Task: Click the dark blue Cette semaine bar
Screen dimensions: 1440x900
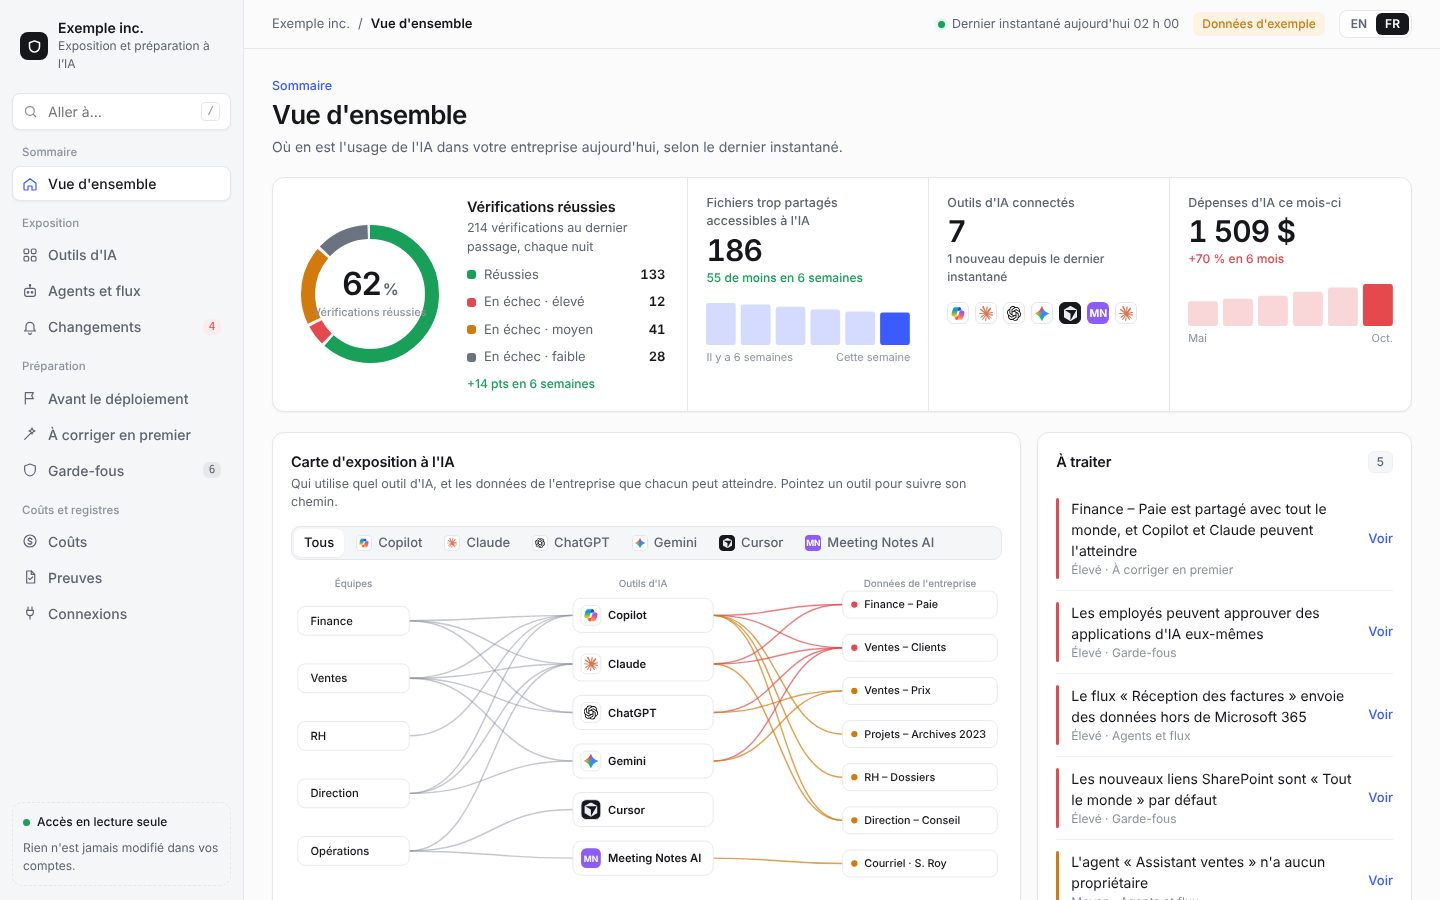Action: point(895,328)
